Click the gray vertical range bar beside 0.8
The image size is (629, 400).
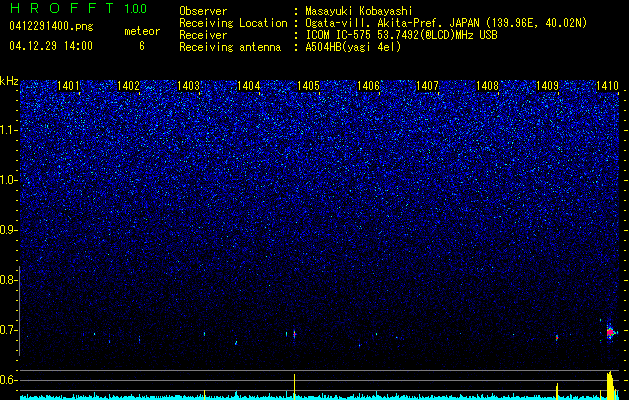pos(19,311)
